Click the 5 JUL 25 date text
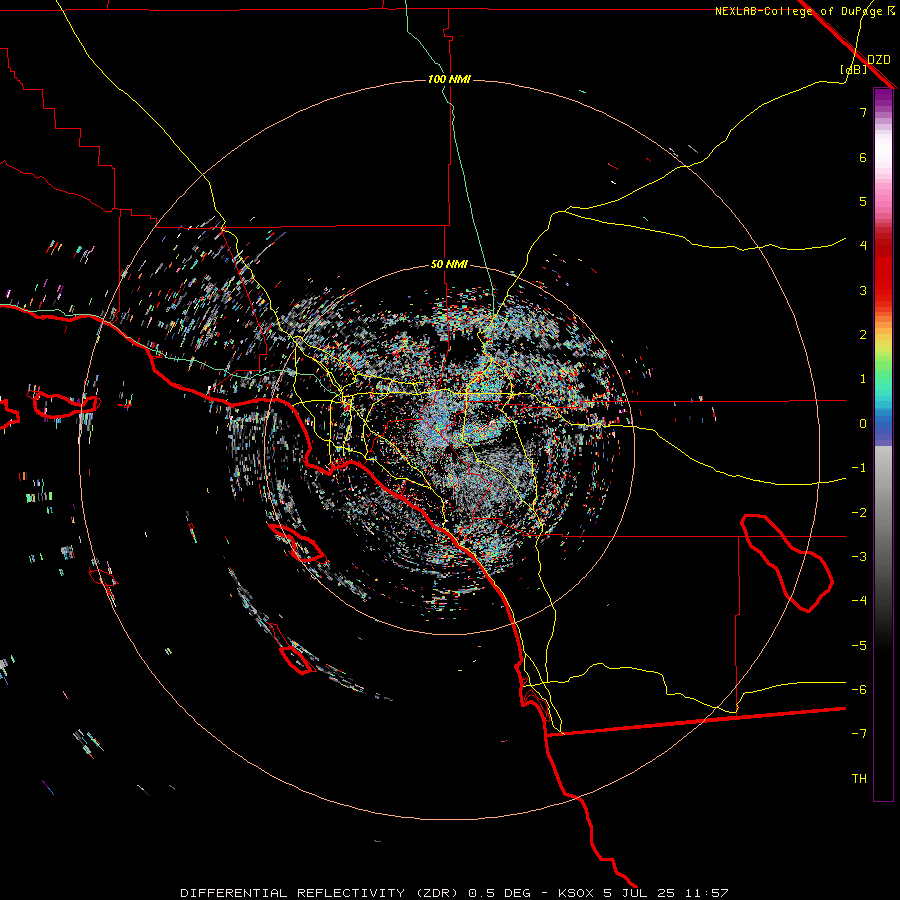The height and width of the screenshot is (900, 900). (x=639, y=893)
